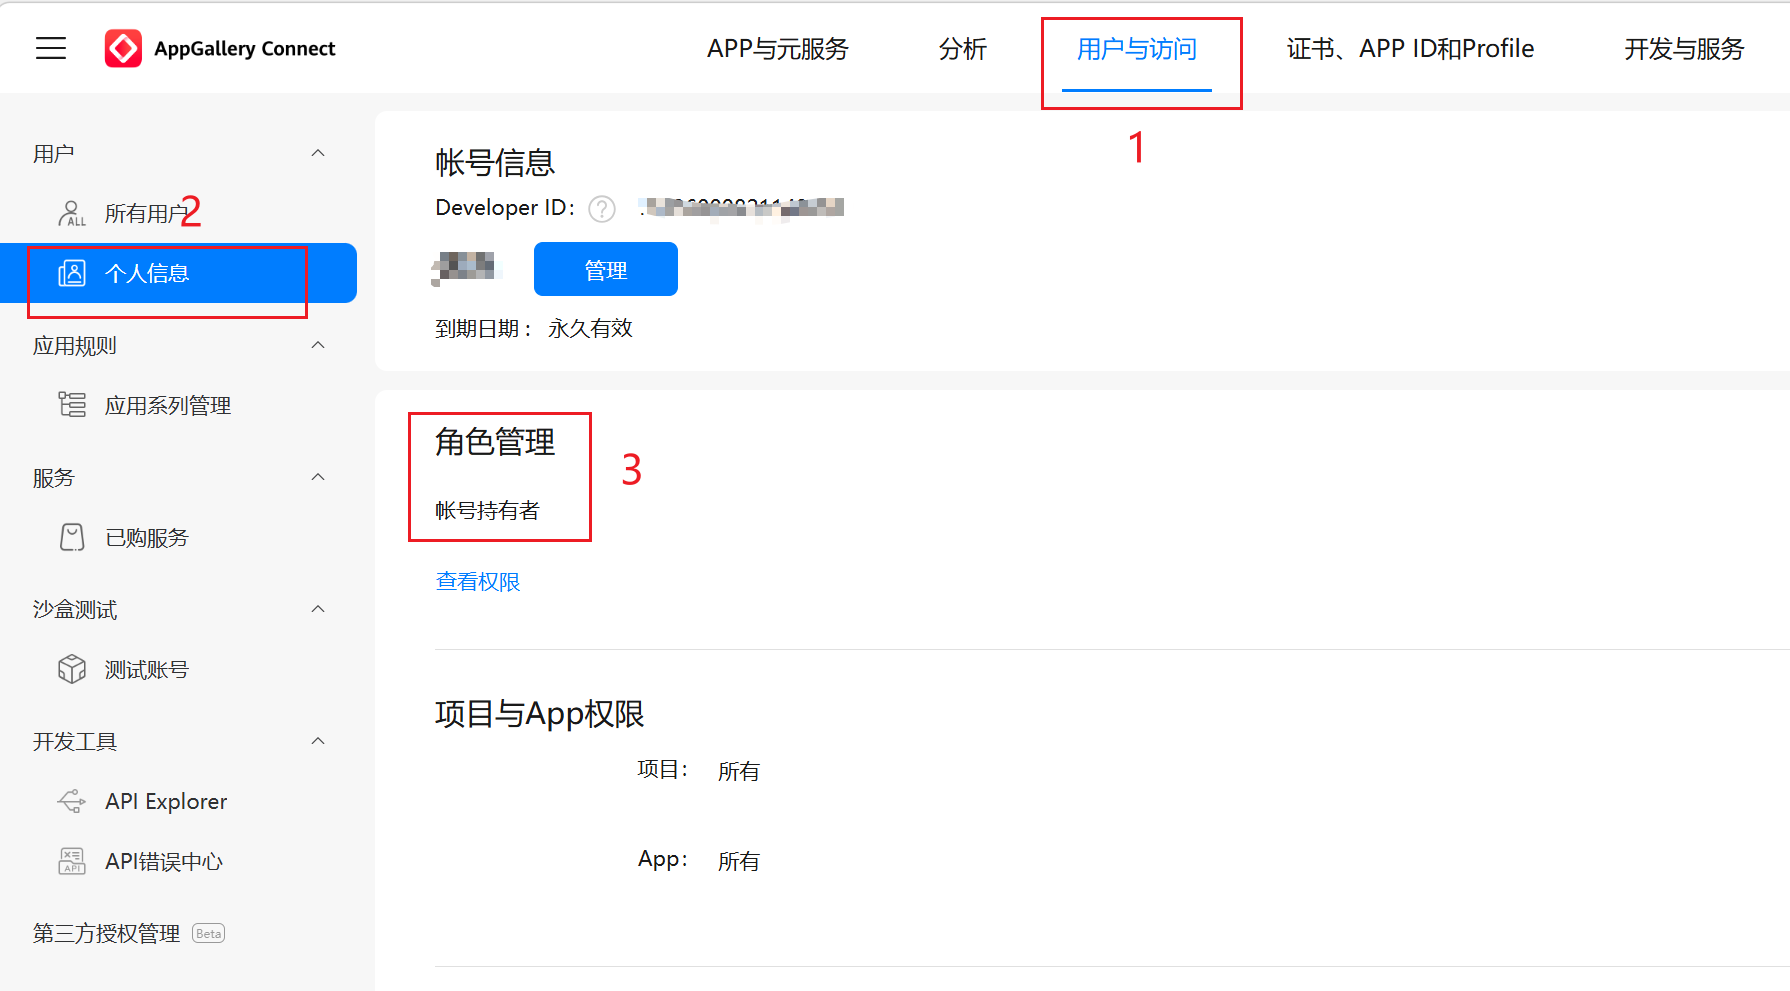The image size is (1790, 991).
Task: Click the Developer ID help question icon
Action: [x=602, y=208]
